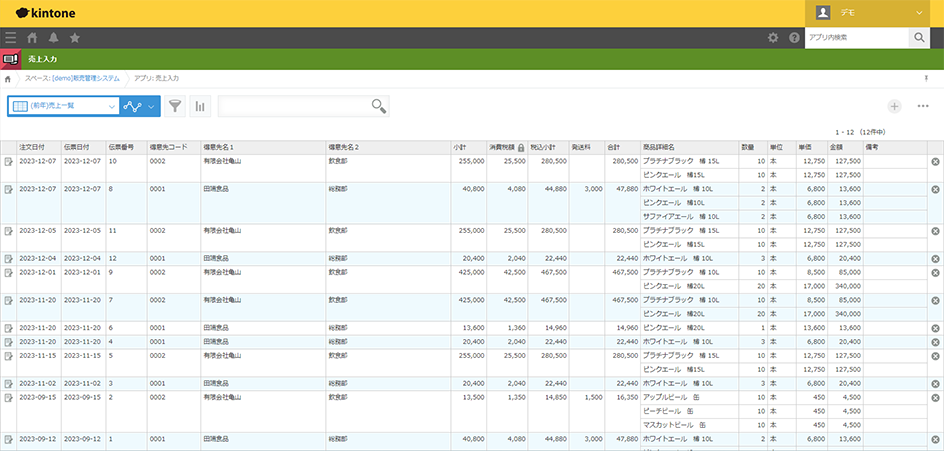Click the 顧客先名1 column header
The image size is (944, 451).
coord(218,147)
